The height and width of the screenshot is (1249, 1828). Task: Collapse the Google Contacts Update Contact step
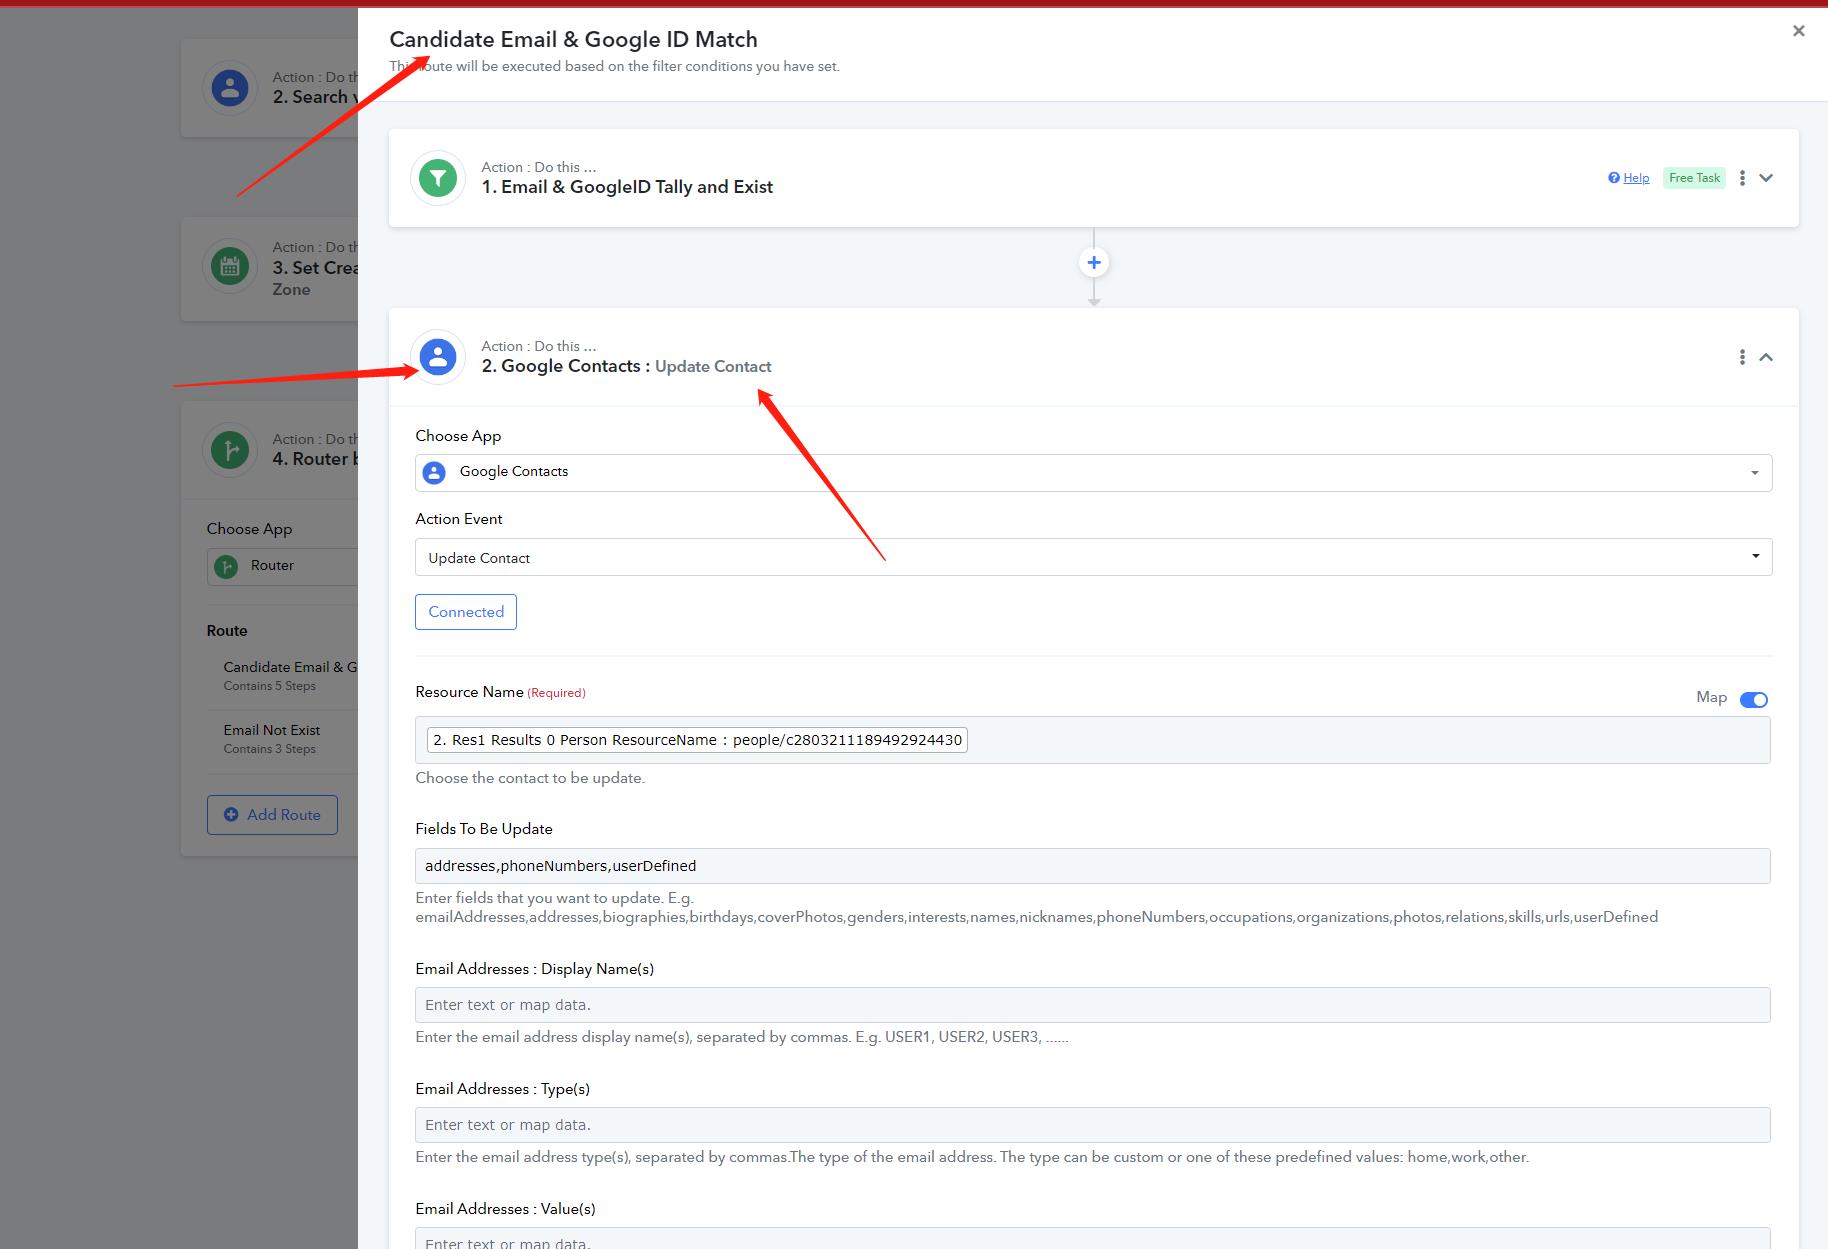tap(1766, 357)
